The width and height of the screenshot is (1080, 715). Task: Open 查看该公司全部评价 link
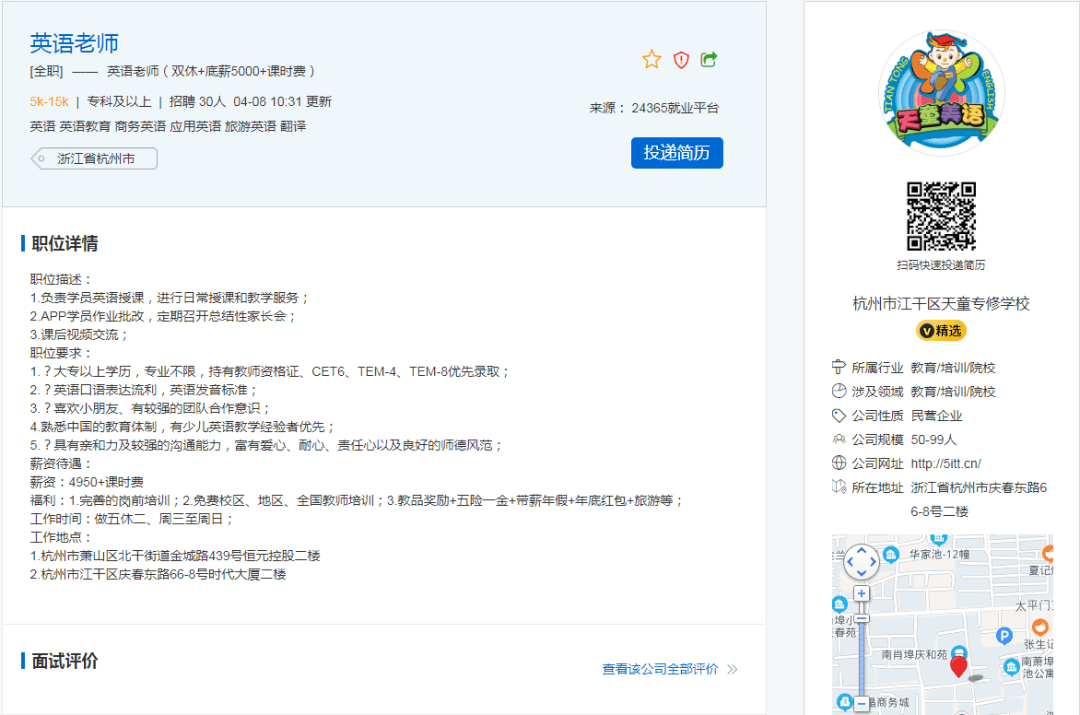tap(660, 669)
